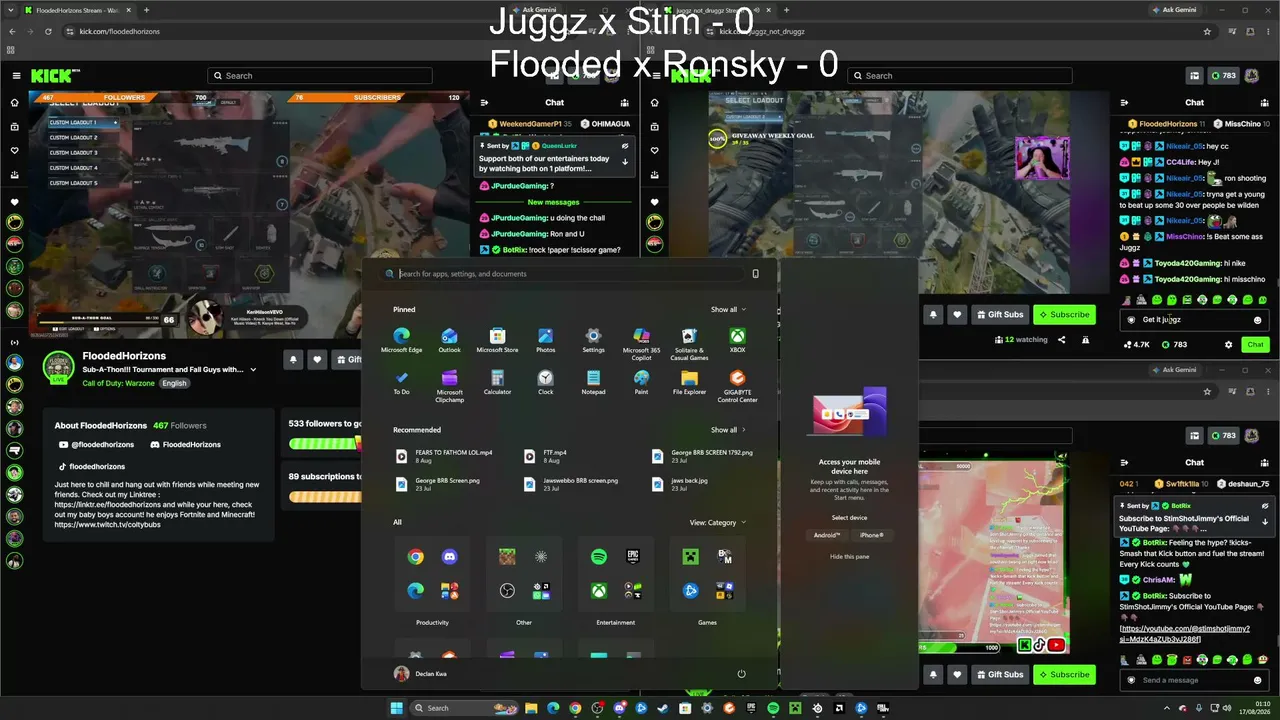1280x720 pixels.
Task: Collapse chat panel in left Kick window
Action: [x=484, y=102]
